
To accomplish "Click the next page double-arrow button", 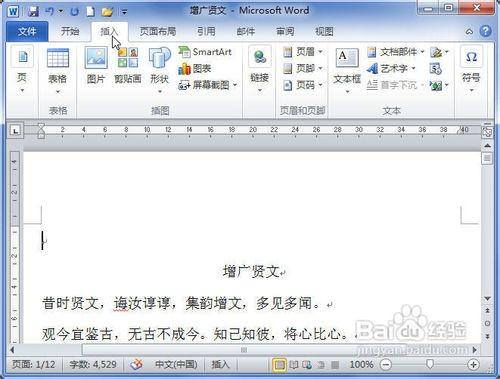I will [487, 336].
